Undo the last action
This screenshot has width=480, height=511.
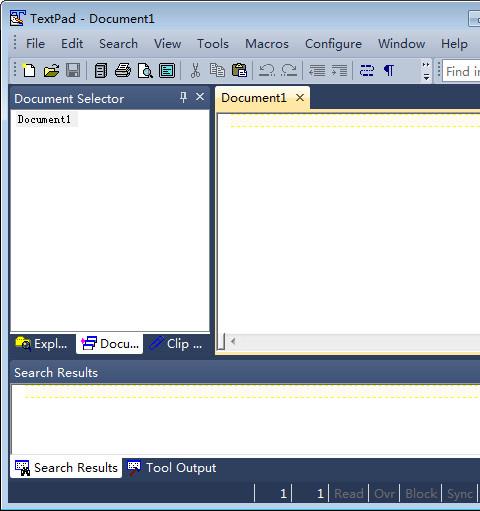click(x=267, y=71)
